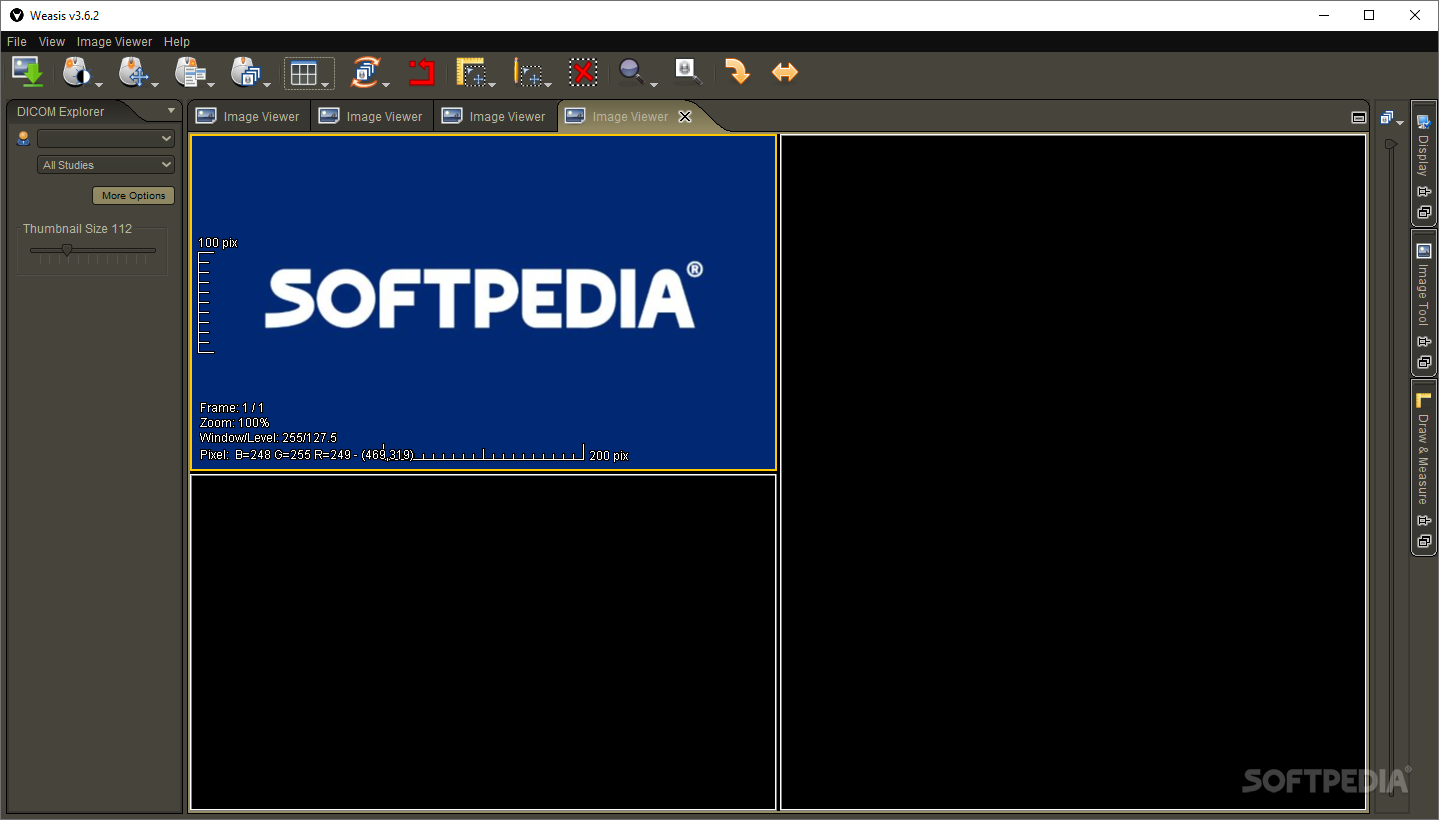The image size is (1439, 820).
Task: Click the 'Frame: 1 / 1' overlay text
Action: (x=232, y=408)
